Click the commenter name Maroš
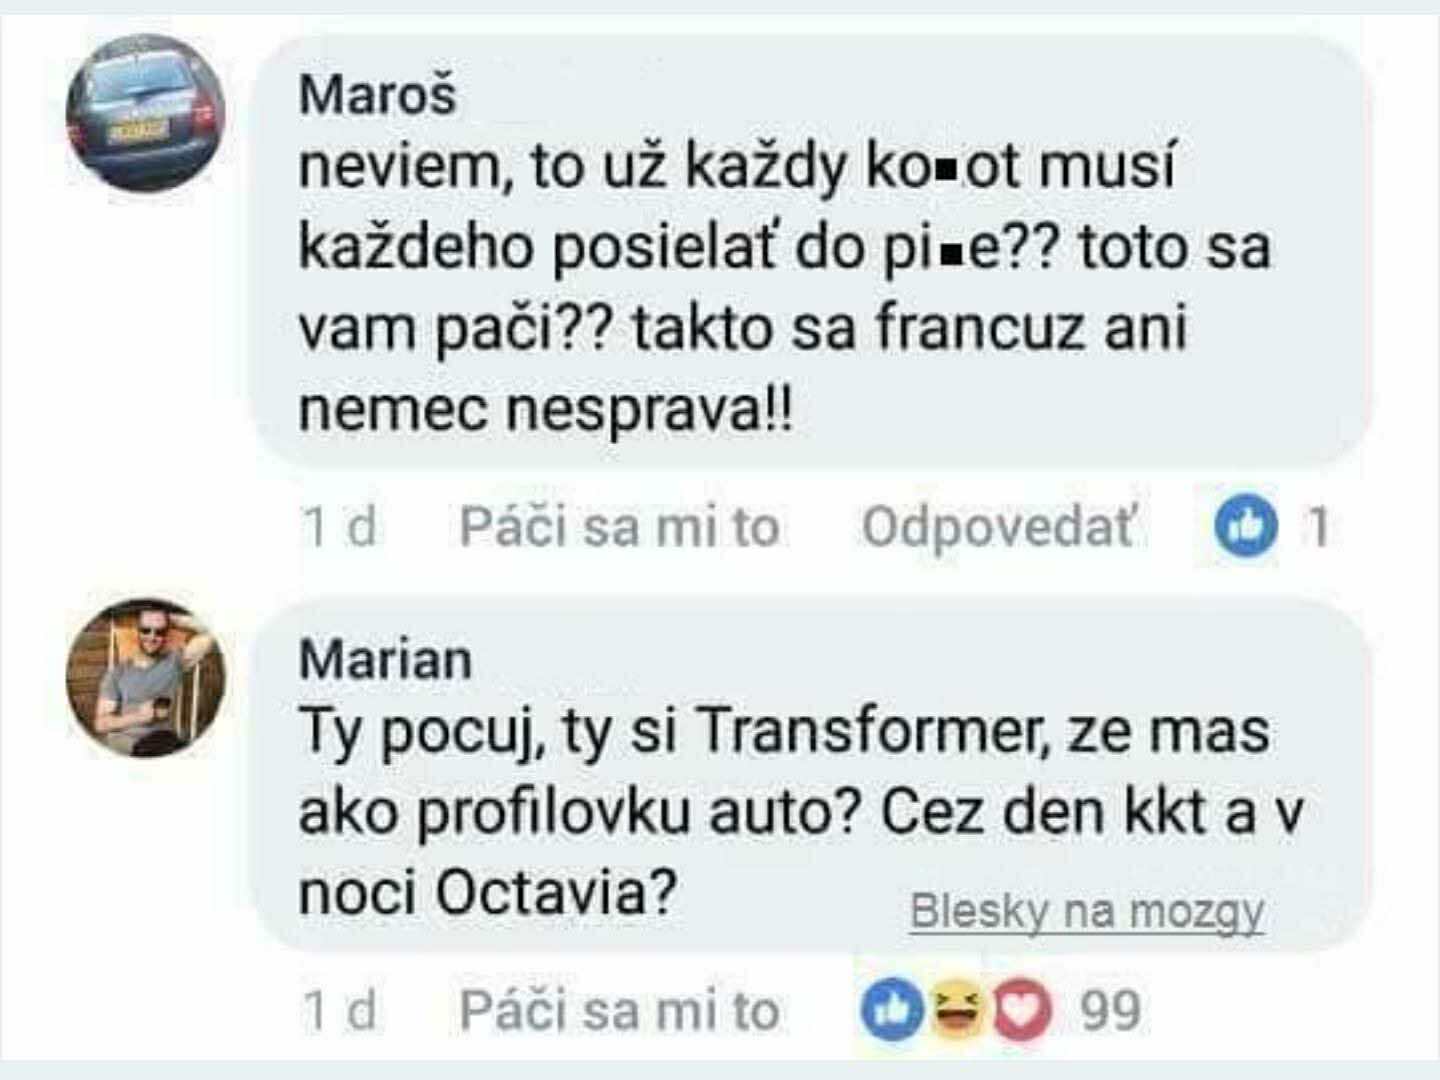 pos(377,95)
